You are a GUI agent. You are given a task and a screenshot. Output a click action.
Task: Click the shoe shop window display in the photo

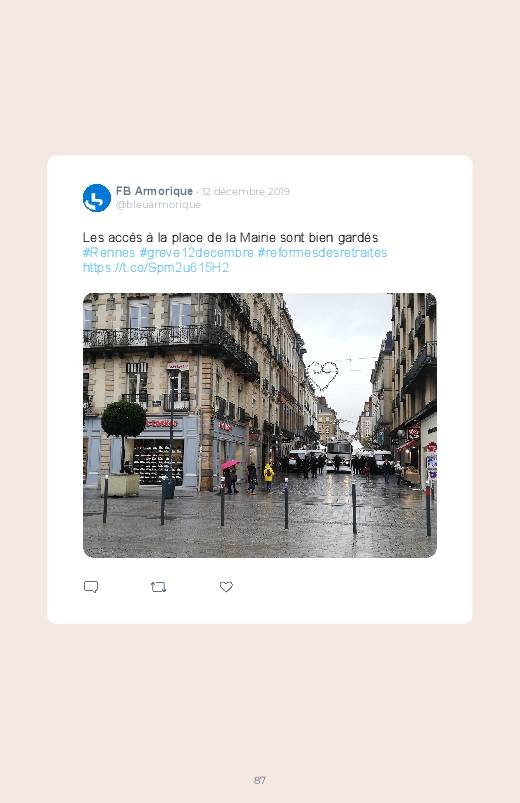(x=158, y=460)
